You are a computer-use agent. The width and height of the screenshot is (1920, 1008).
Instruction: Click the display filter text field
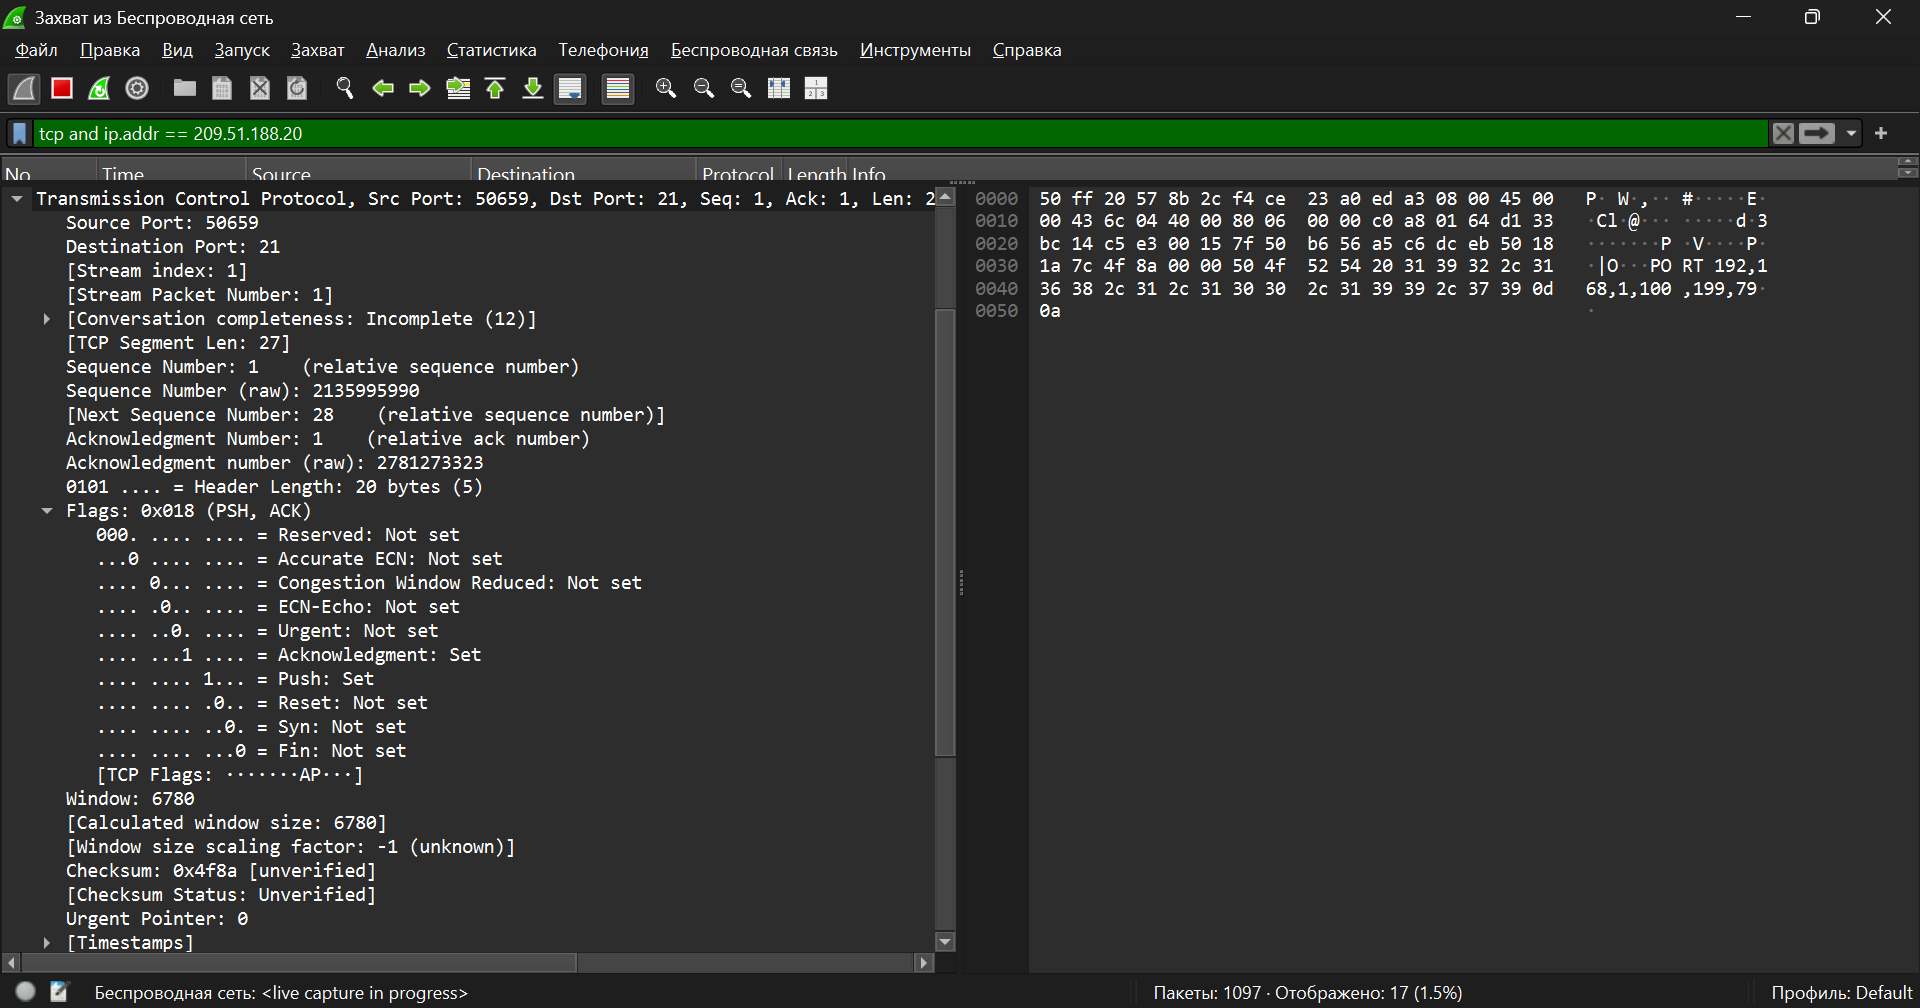pyautogui.click(x=900, y=134)
